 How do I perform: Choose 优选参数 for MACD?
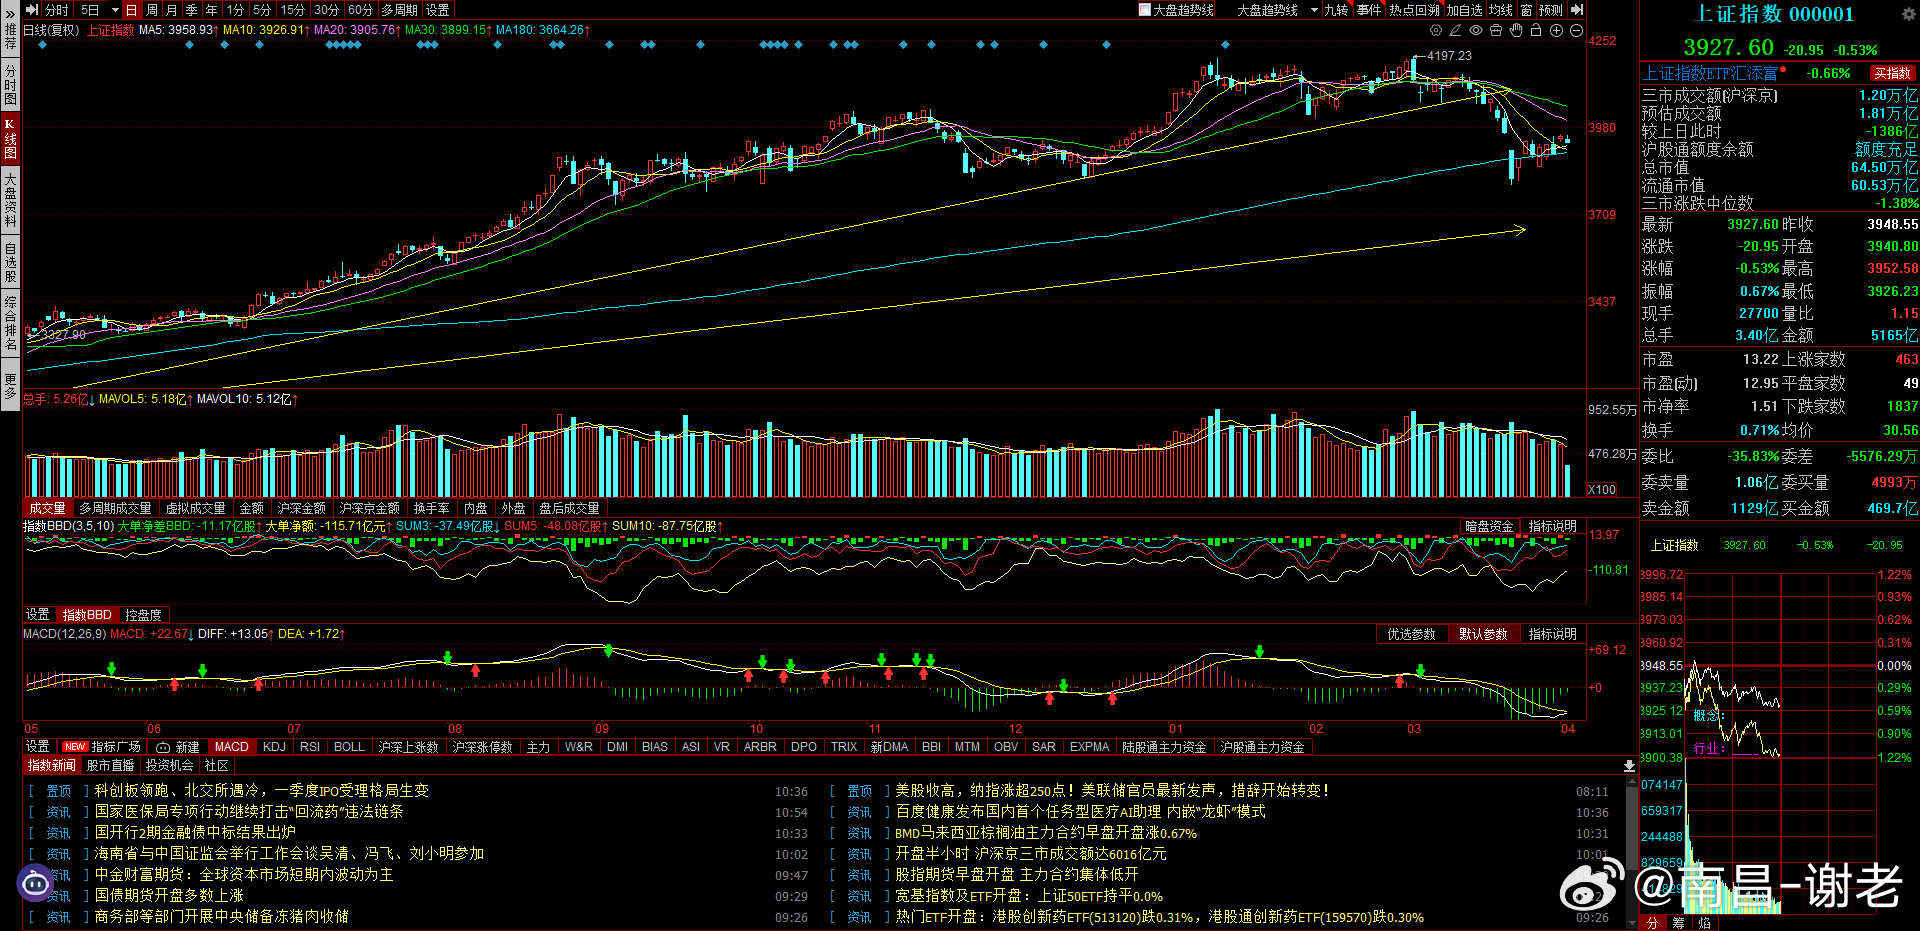(1411, 634)
